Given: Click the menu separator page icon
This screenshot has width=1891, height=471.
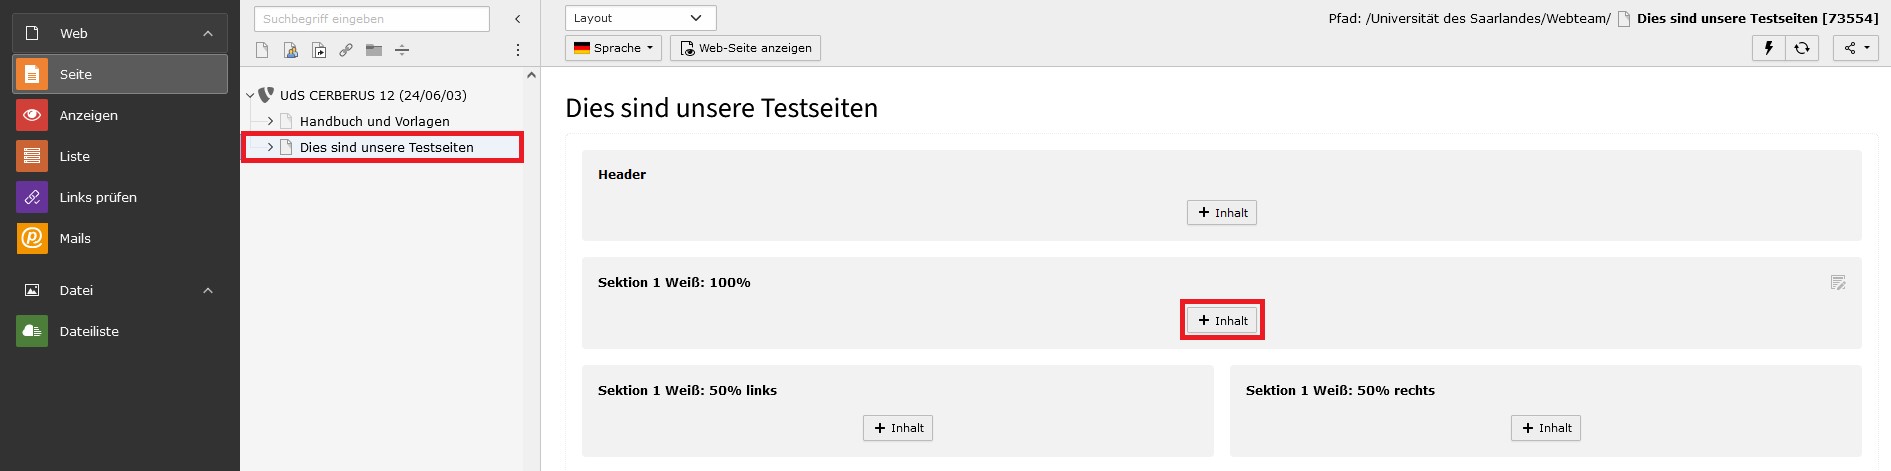Looking at the screenshot, I should (402, 50).
